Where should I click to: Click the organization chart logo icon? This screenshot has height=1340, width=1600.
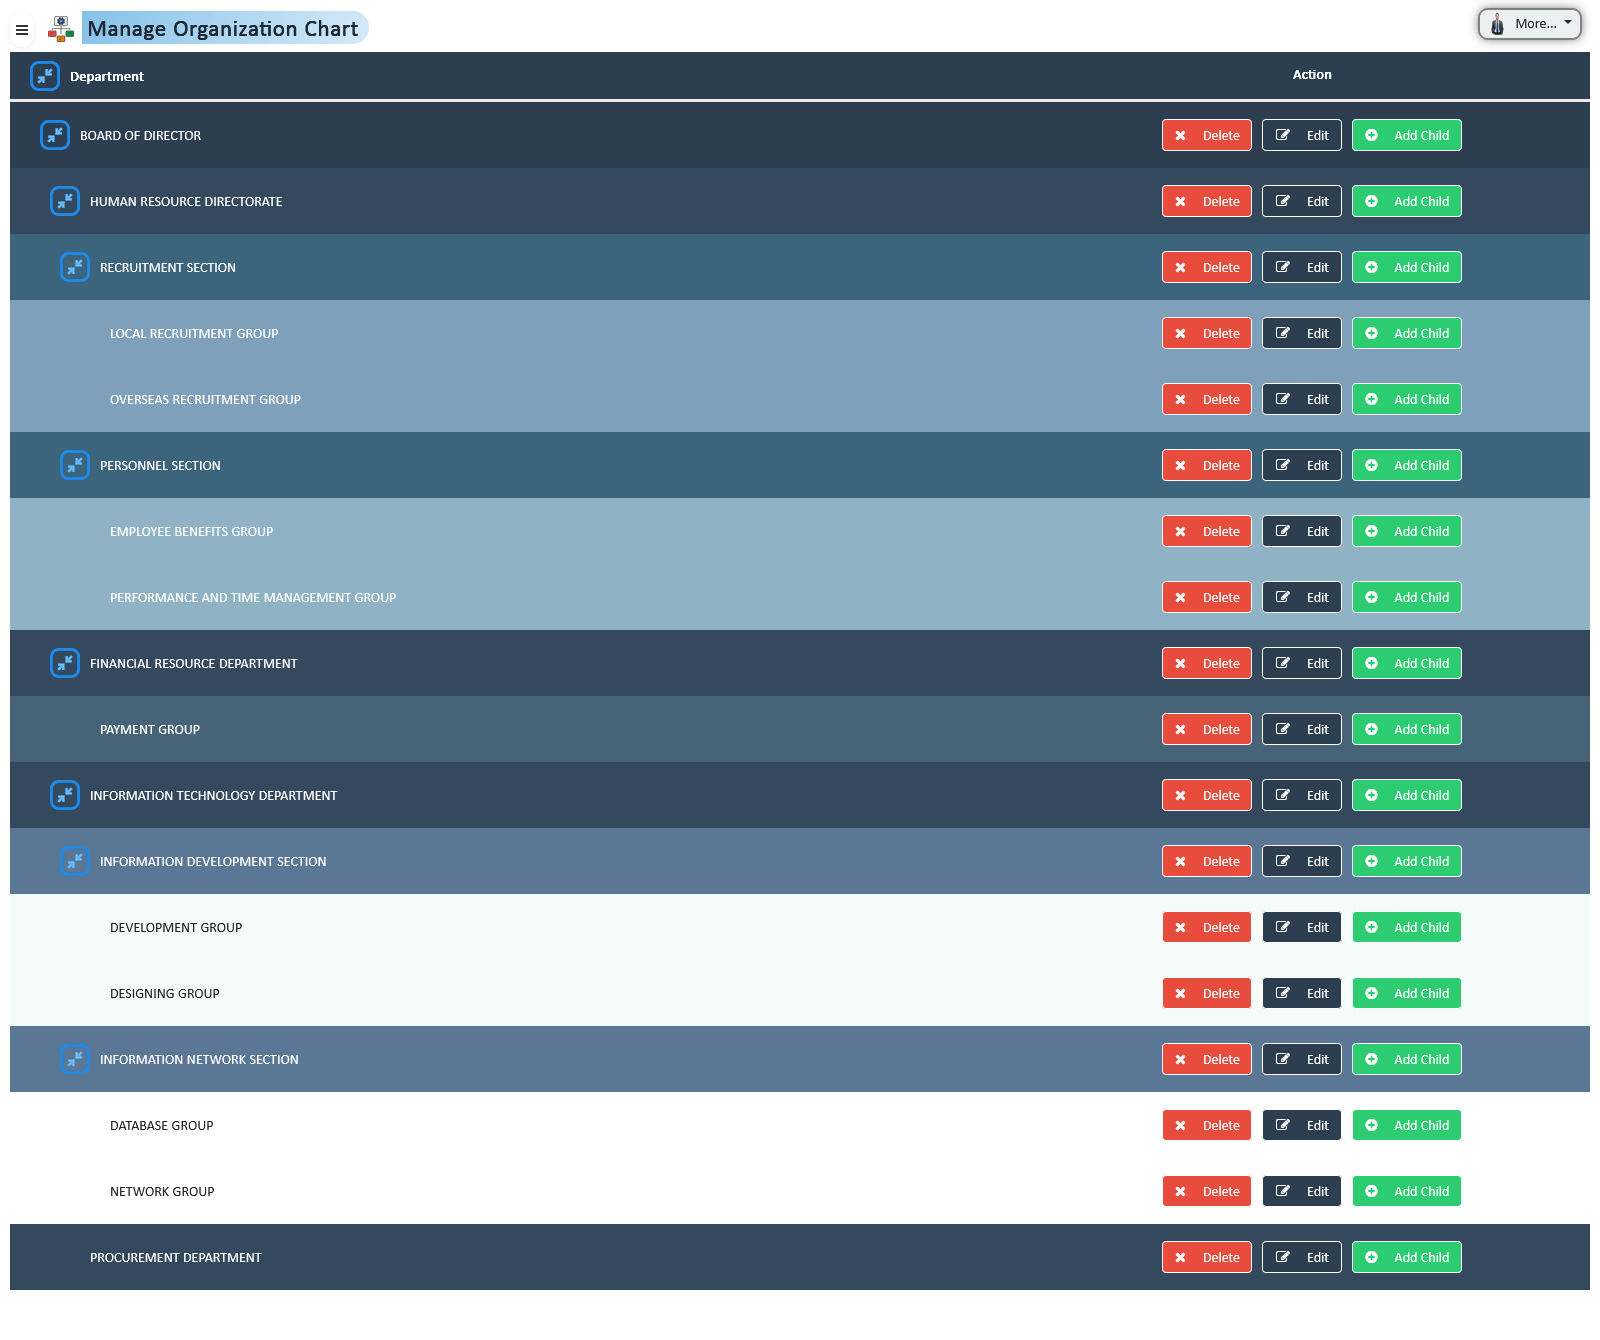coord(61,29)
